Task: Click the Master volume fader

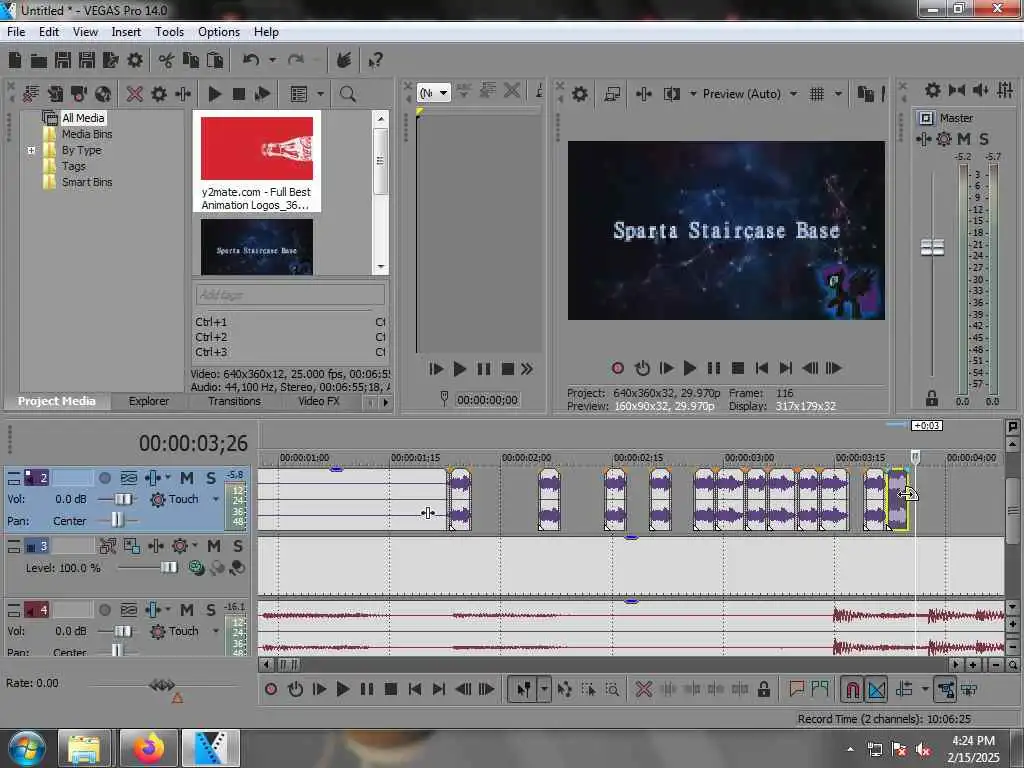Action: coord(932,248)
